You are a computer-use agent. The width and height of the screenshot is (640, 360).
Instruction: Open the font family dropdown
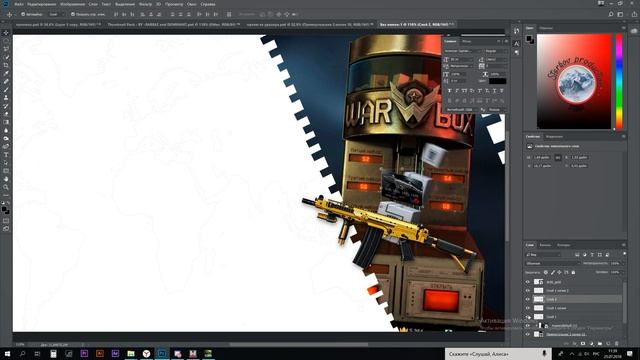click(x=463, y=51)
